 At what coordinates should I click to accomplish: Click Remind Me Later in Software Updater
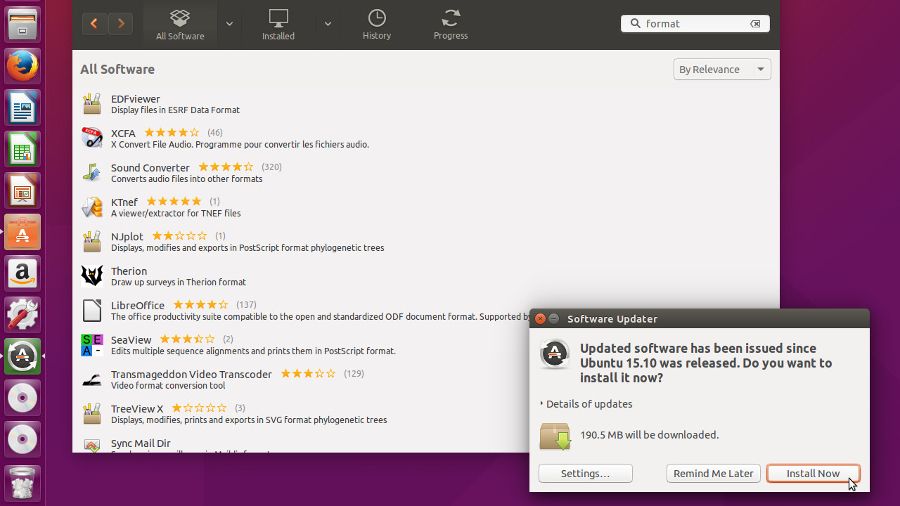coord(713,473)
